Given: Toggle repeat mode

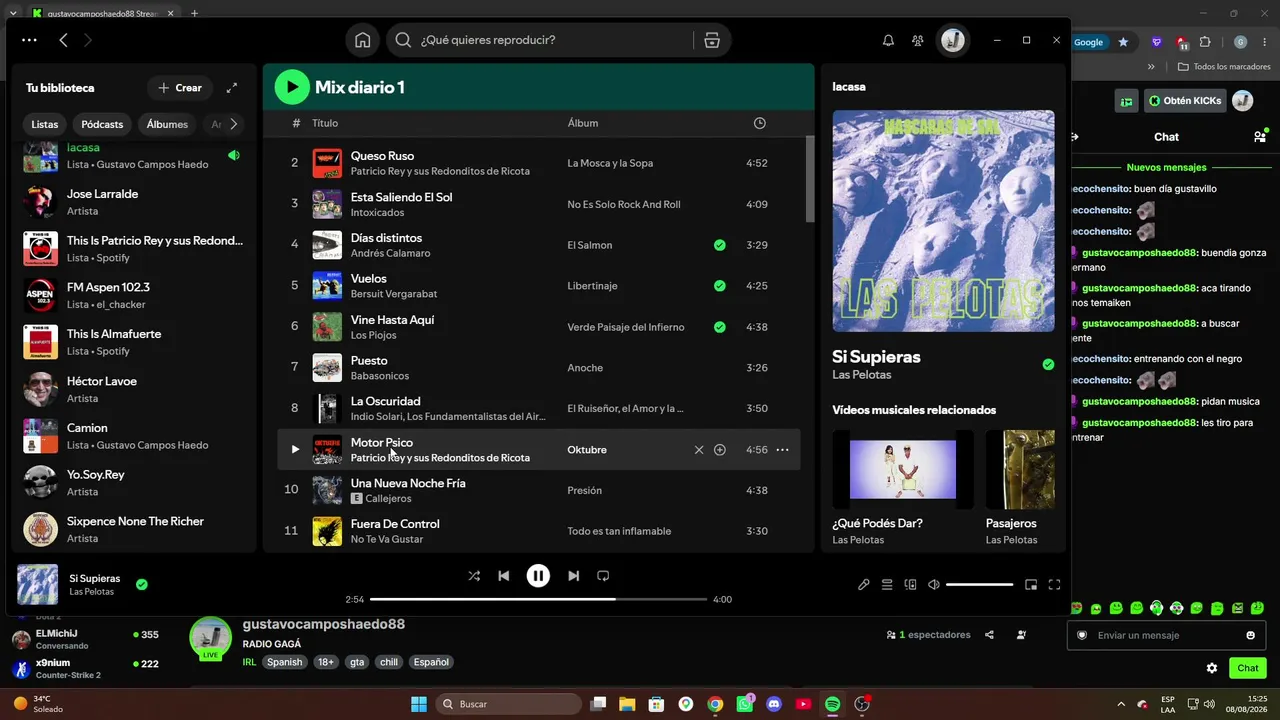Looking at the screenshot, I should tap(603, 576).
